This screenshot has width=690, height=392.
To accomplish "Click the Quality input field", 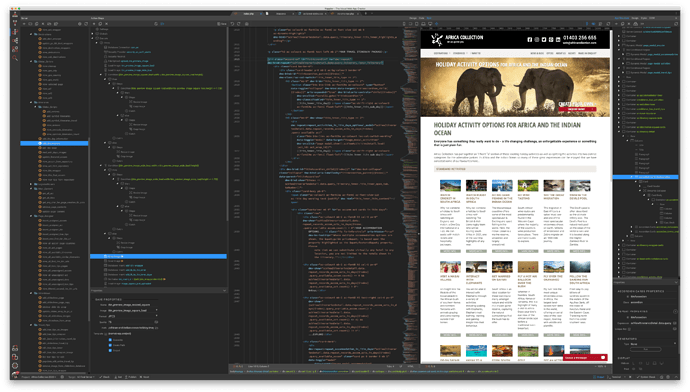I will [131, 322].
